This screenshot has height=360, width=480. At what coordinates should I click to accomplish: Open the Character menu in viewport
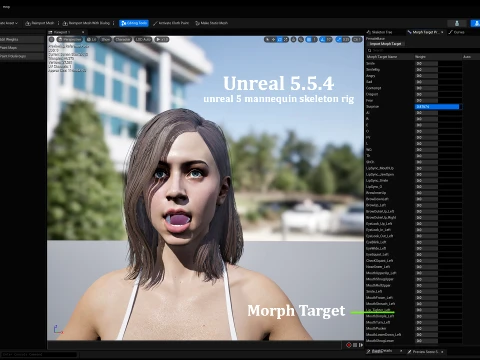pos(123,39)
